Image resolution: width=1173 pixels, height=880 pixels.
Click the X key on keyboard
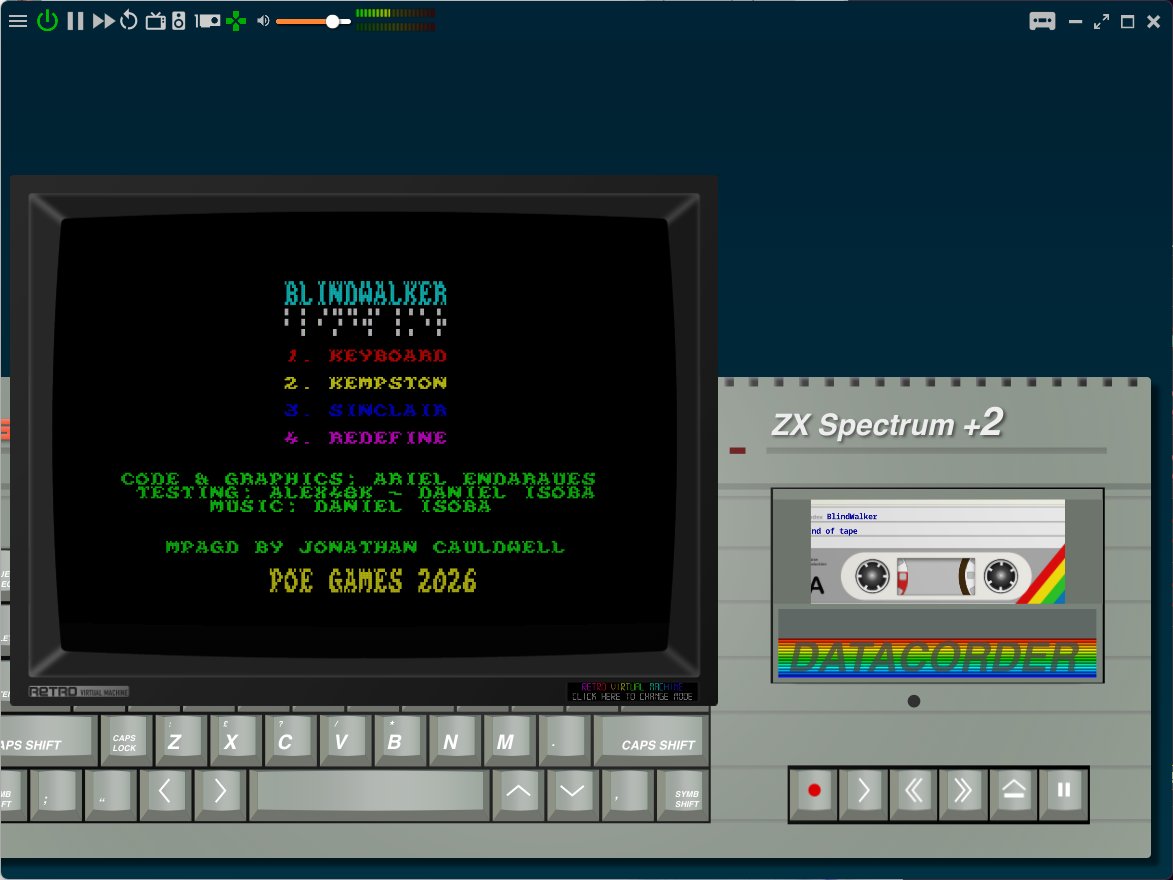tap(235, 739)
